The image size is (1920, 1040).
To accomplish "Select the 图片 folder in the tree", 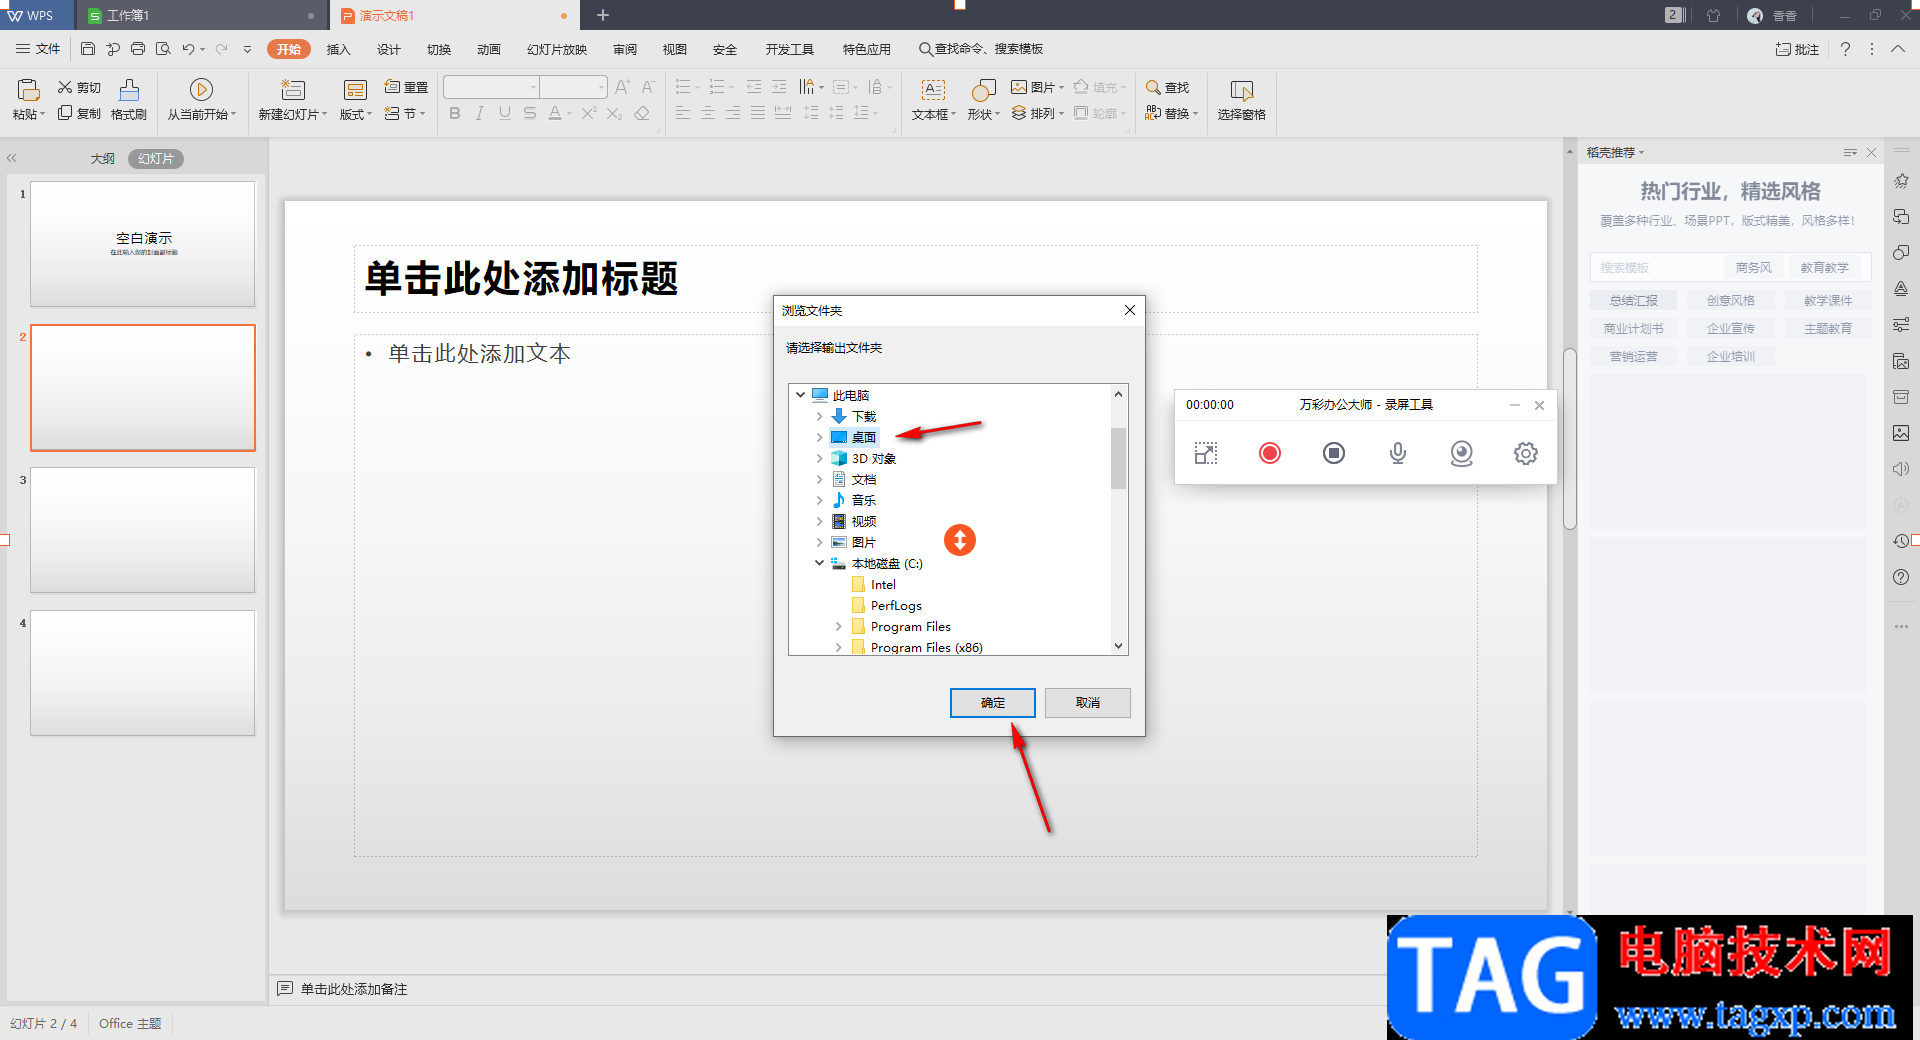I will (x=864, y=543).
